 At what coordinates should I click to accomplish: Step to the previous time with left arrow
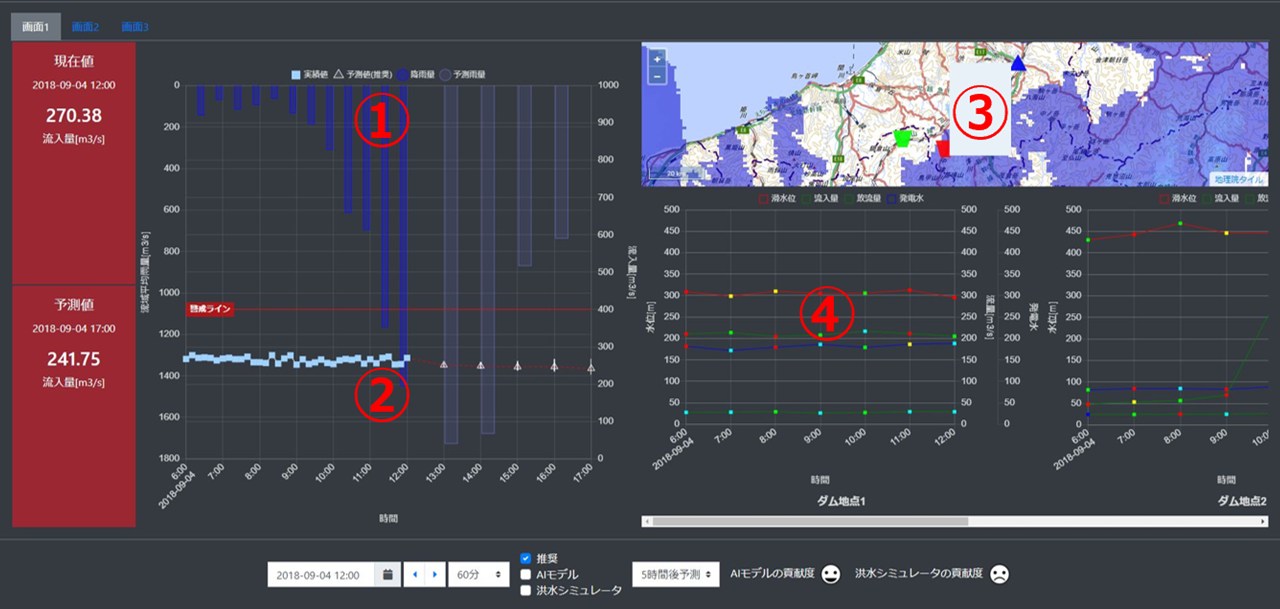pos(415,575)
